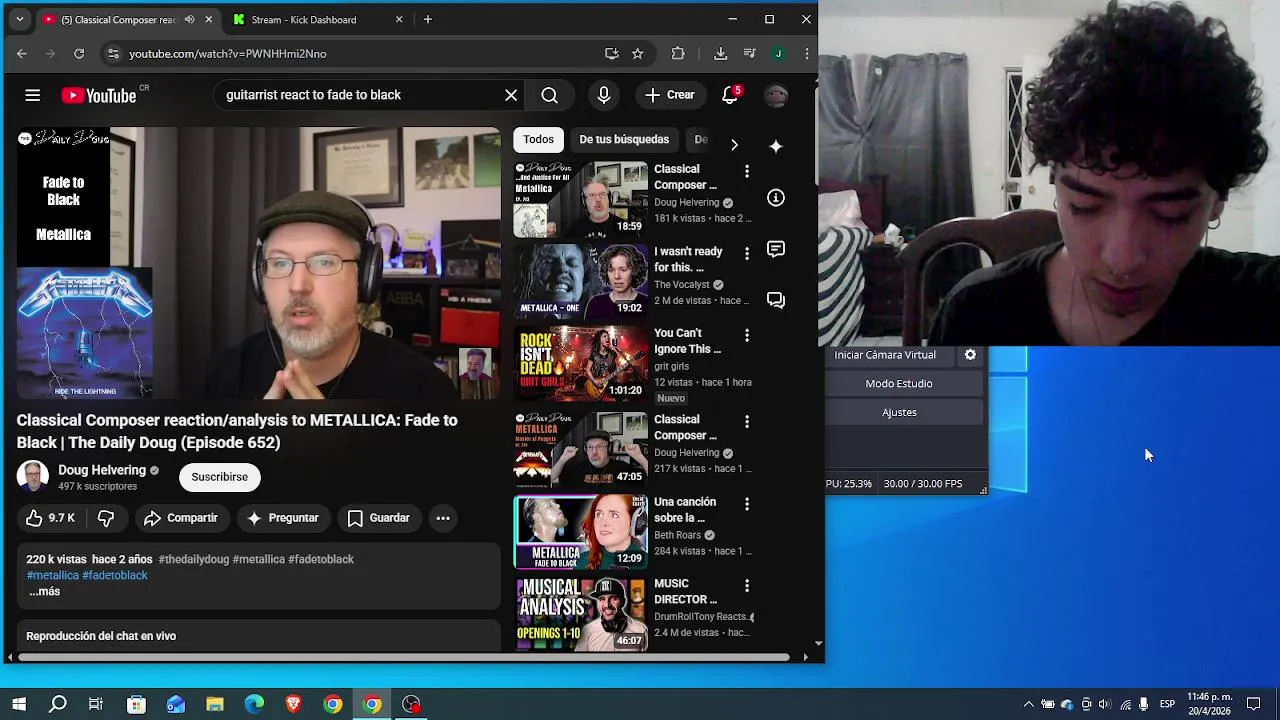Show Chrome downloads tray

click(720, 54)
